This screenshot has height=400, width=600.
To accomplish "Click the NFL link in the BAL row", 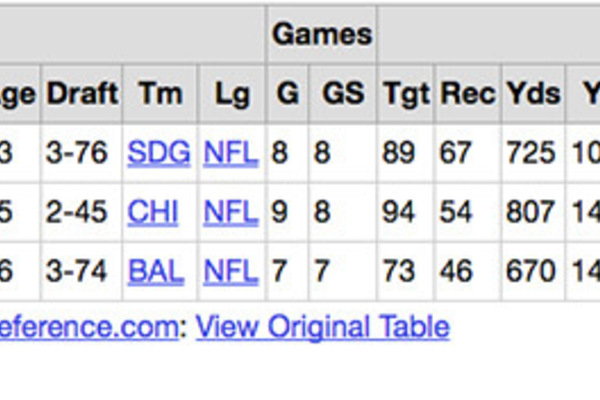I will coord(231,270).
